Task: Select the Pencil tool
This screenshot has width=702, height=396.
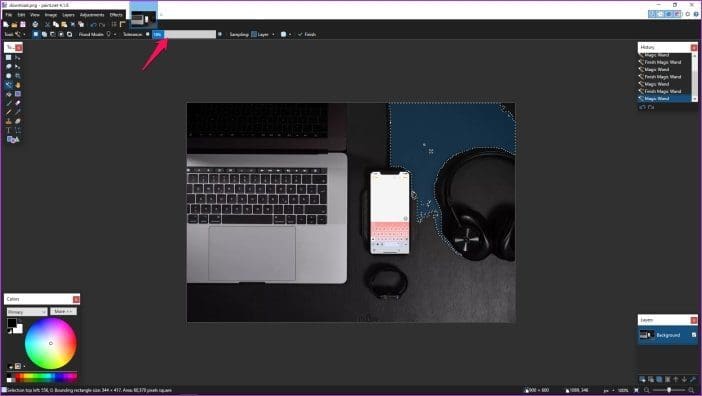Action: pos(9,112)
